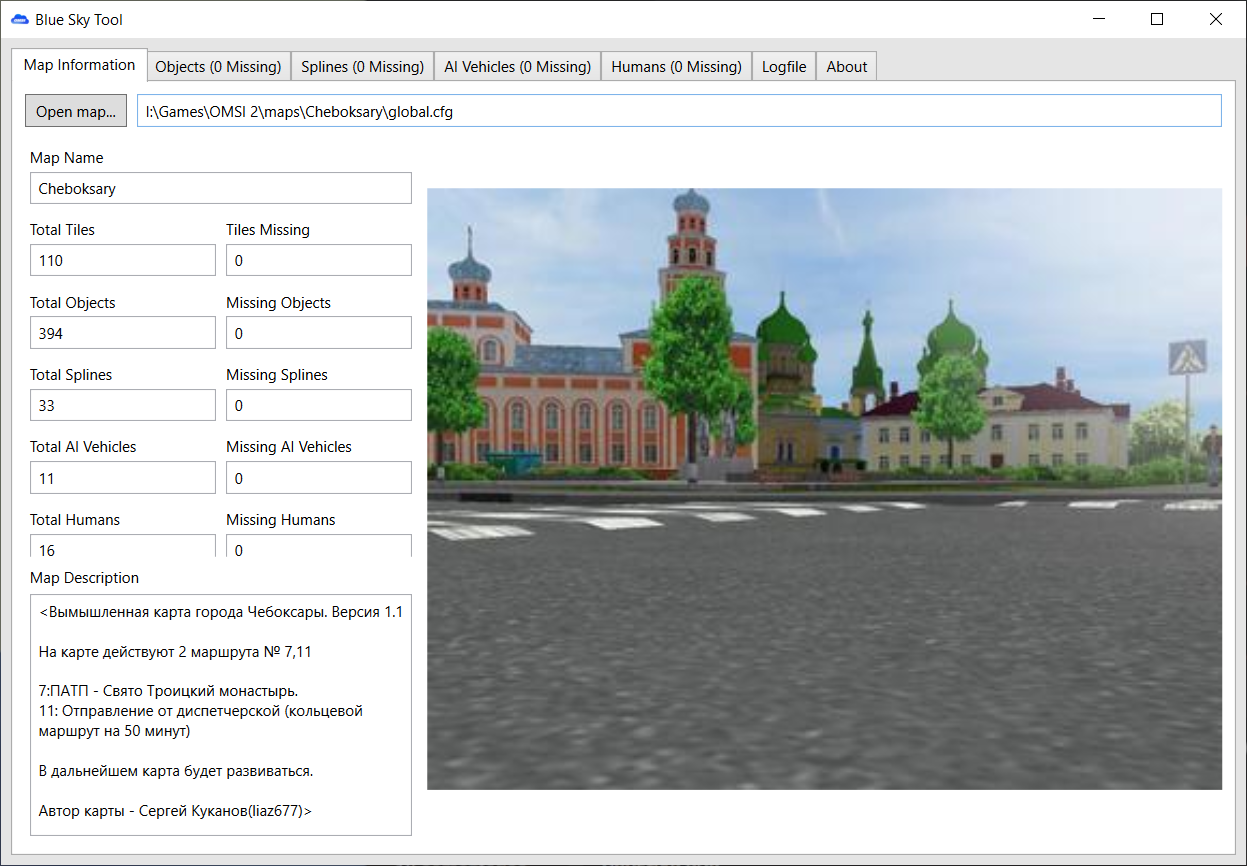Image resolution: width=1247 pixels, height=866 pixels.
Task: Open the Objects (0 Missing) tab
Action: click(x=218, y=67)
